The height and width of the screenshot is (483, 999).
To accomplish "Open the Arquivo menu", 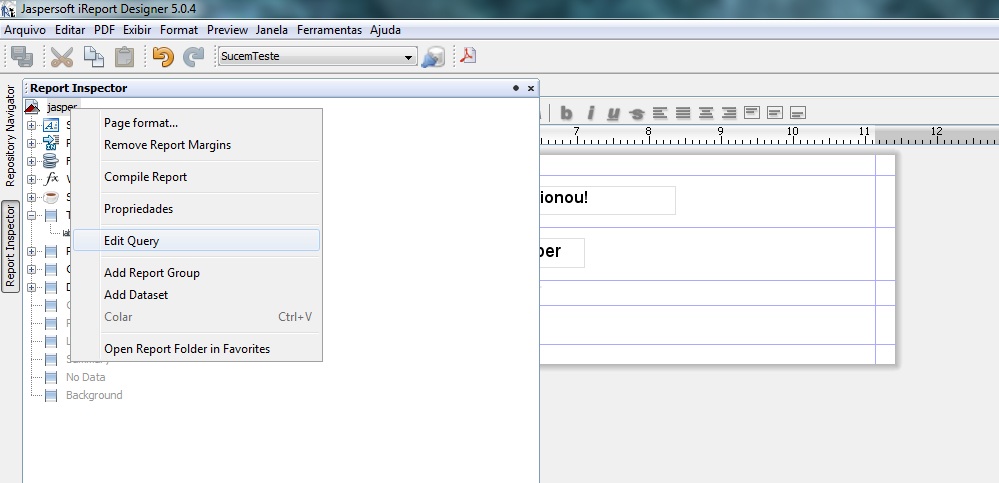I will click(x=25, y=30).
